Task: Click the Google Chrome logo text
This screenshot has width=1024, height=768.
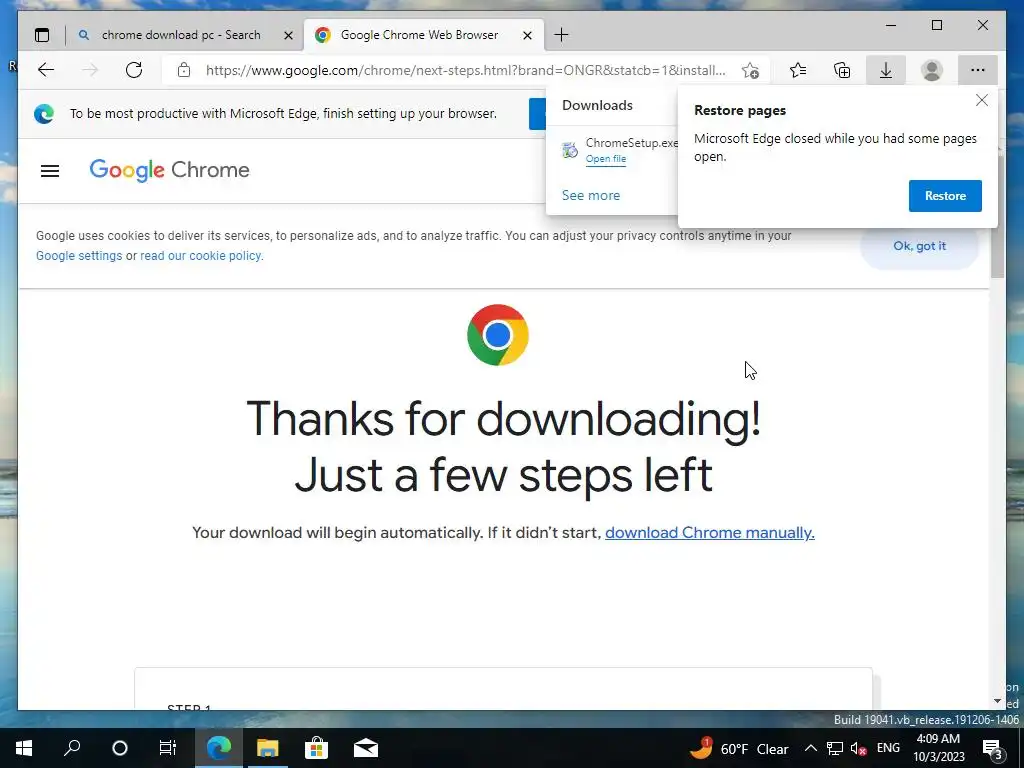Action: [x=169, y=170]
